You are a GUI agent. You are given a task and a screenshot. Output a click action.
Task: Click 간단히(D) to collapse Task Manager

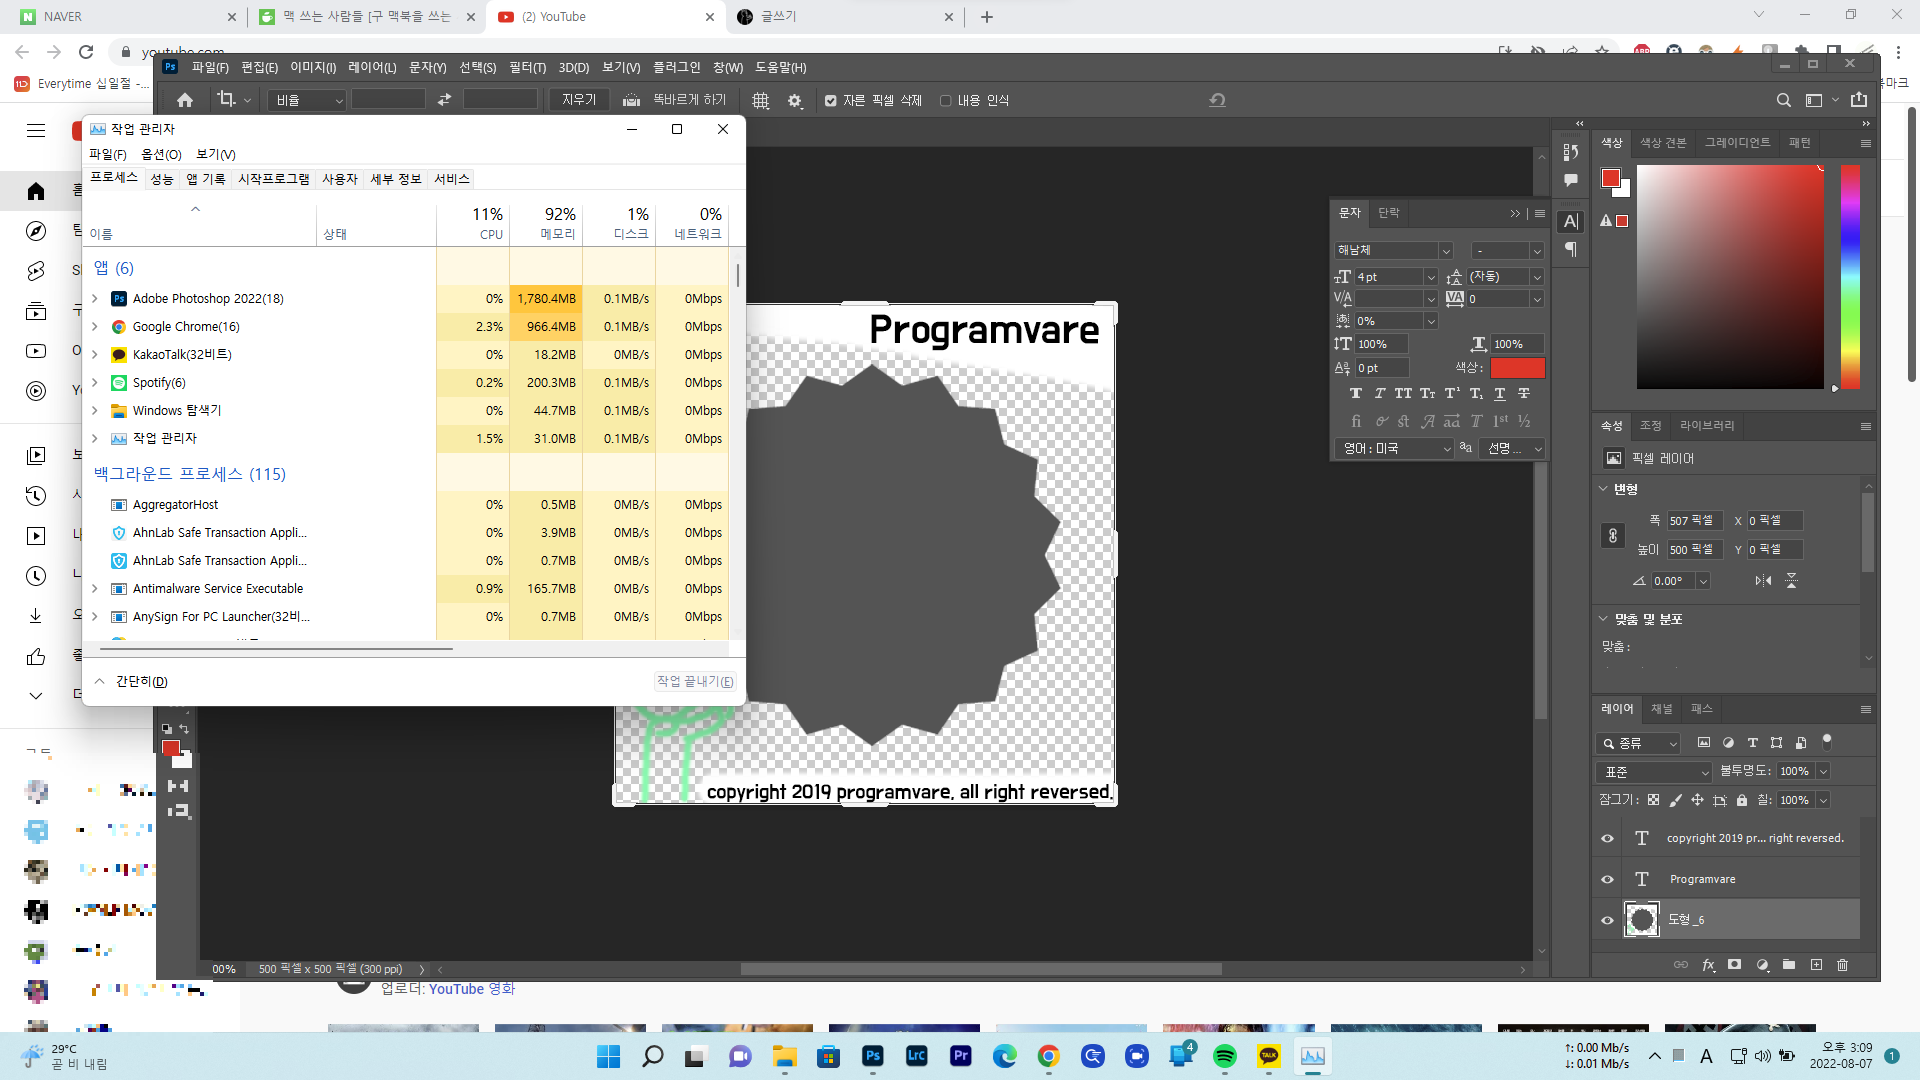click(x=141, y=681)
